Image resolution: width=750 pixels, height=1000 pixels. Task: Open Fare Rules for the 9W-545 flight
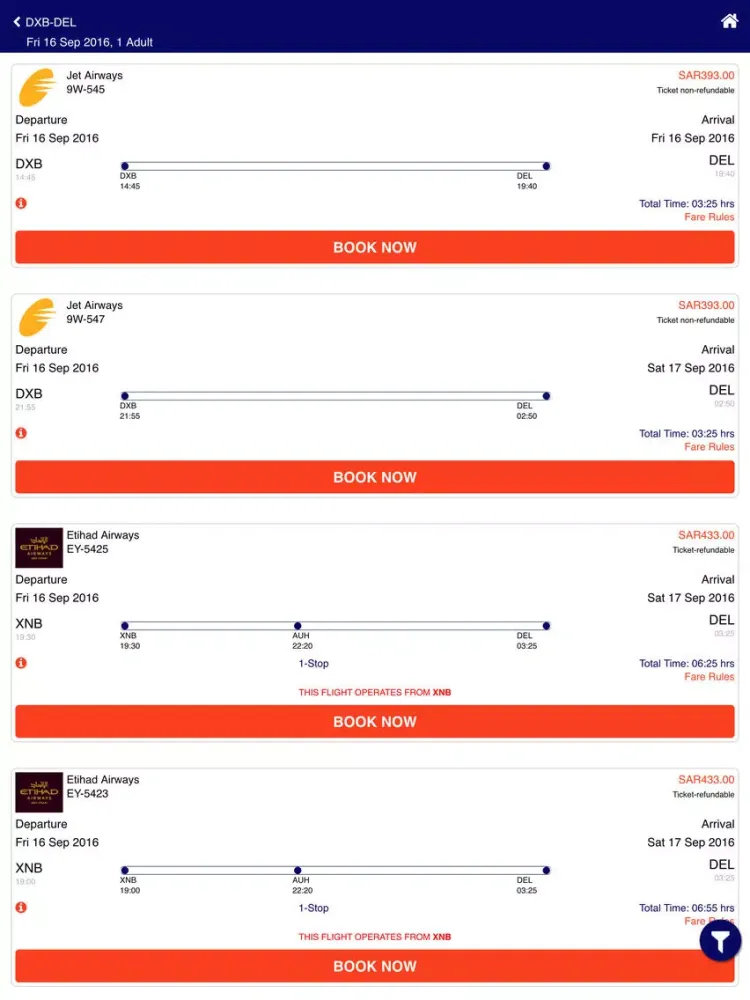pyautogui.click(x=709, y=217)
